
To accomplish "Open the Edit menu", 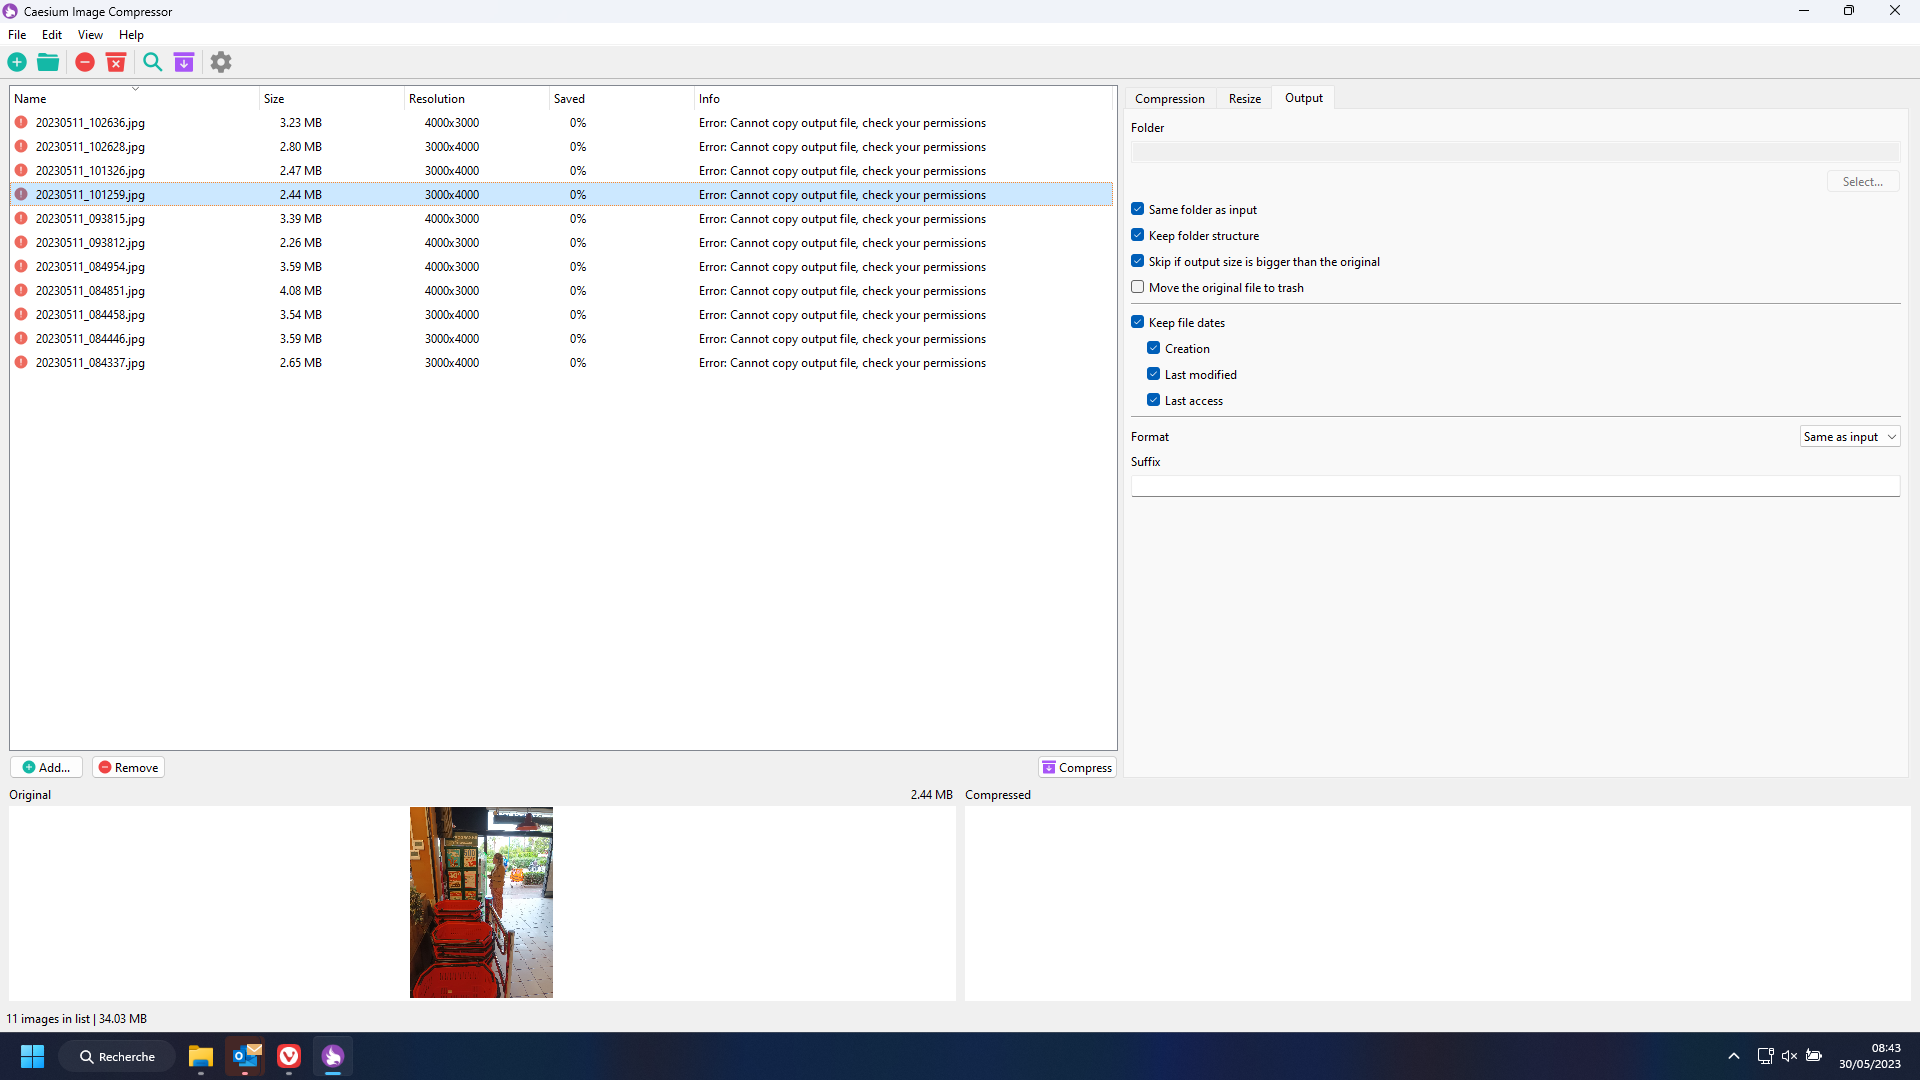I will coord(51,34).
